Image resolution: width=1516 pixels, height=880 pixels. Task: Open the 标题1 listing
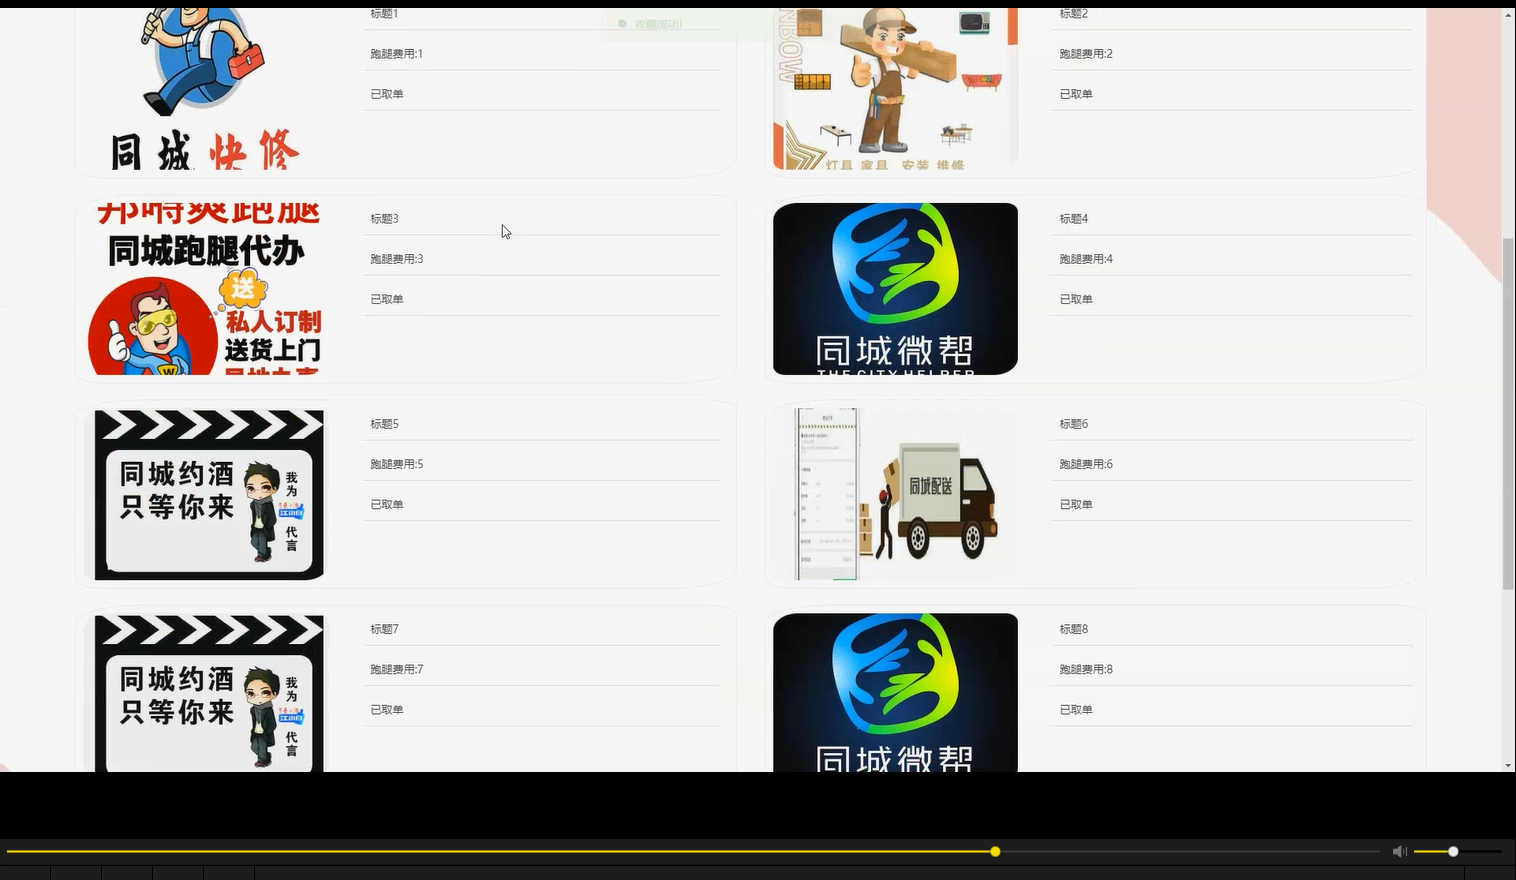coord(384,14)
